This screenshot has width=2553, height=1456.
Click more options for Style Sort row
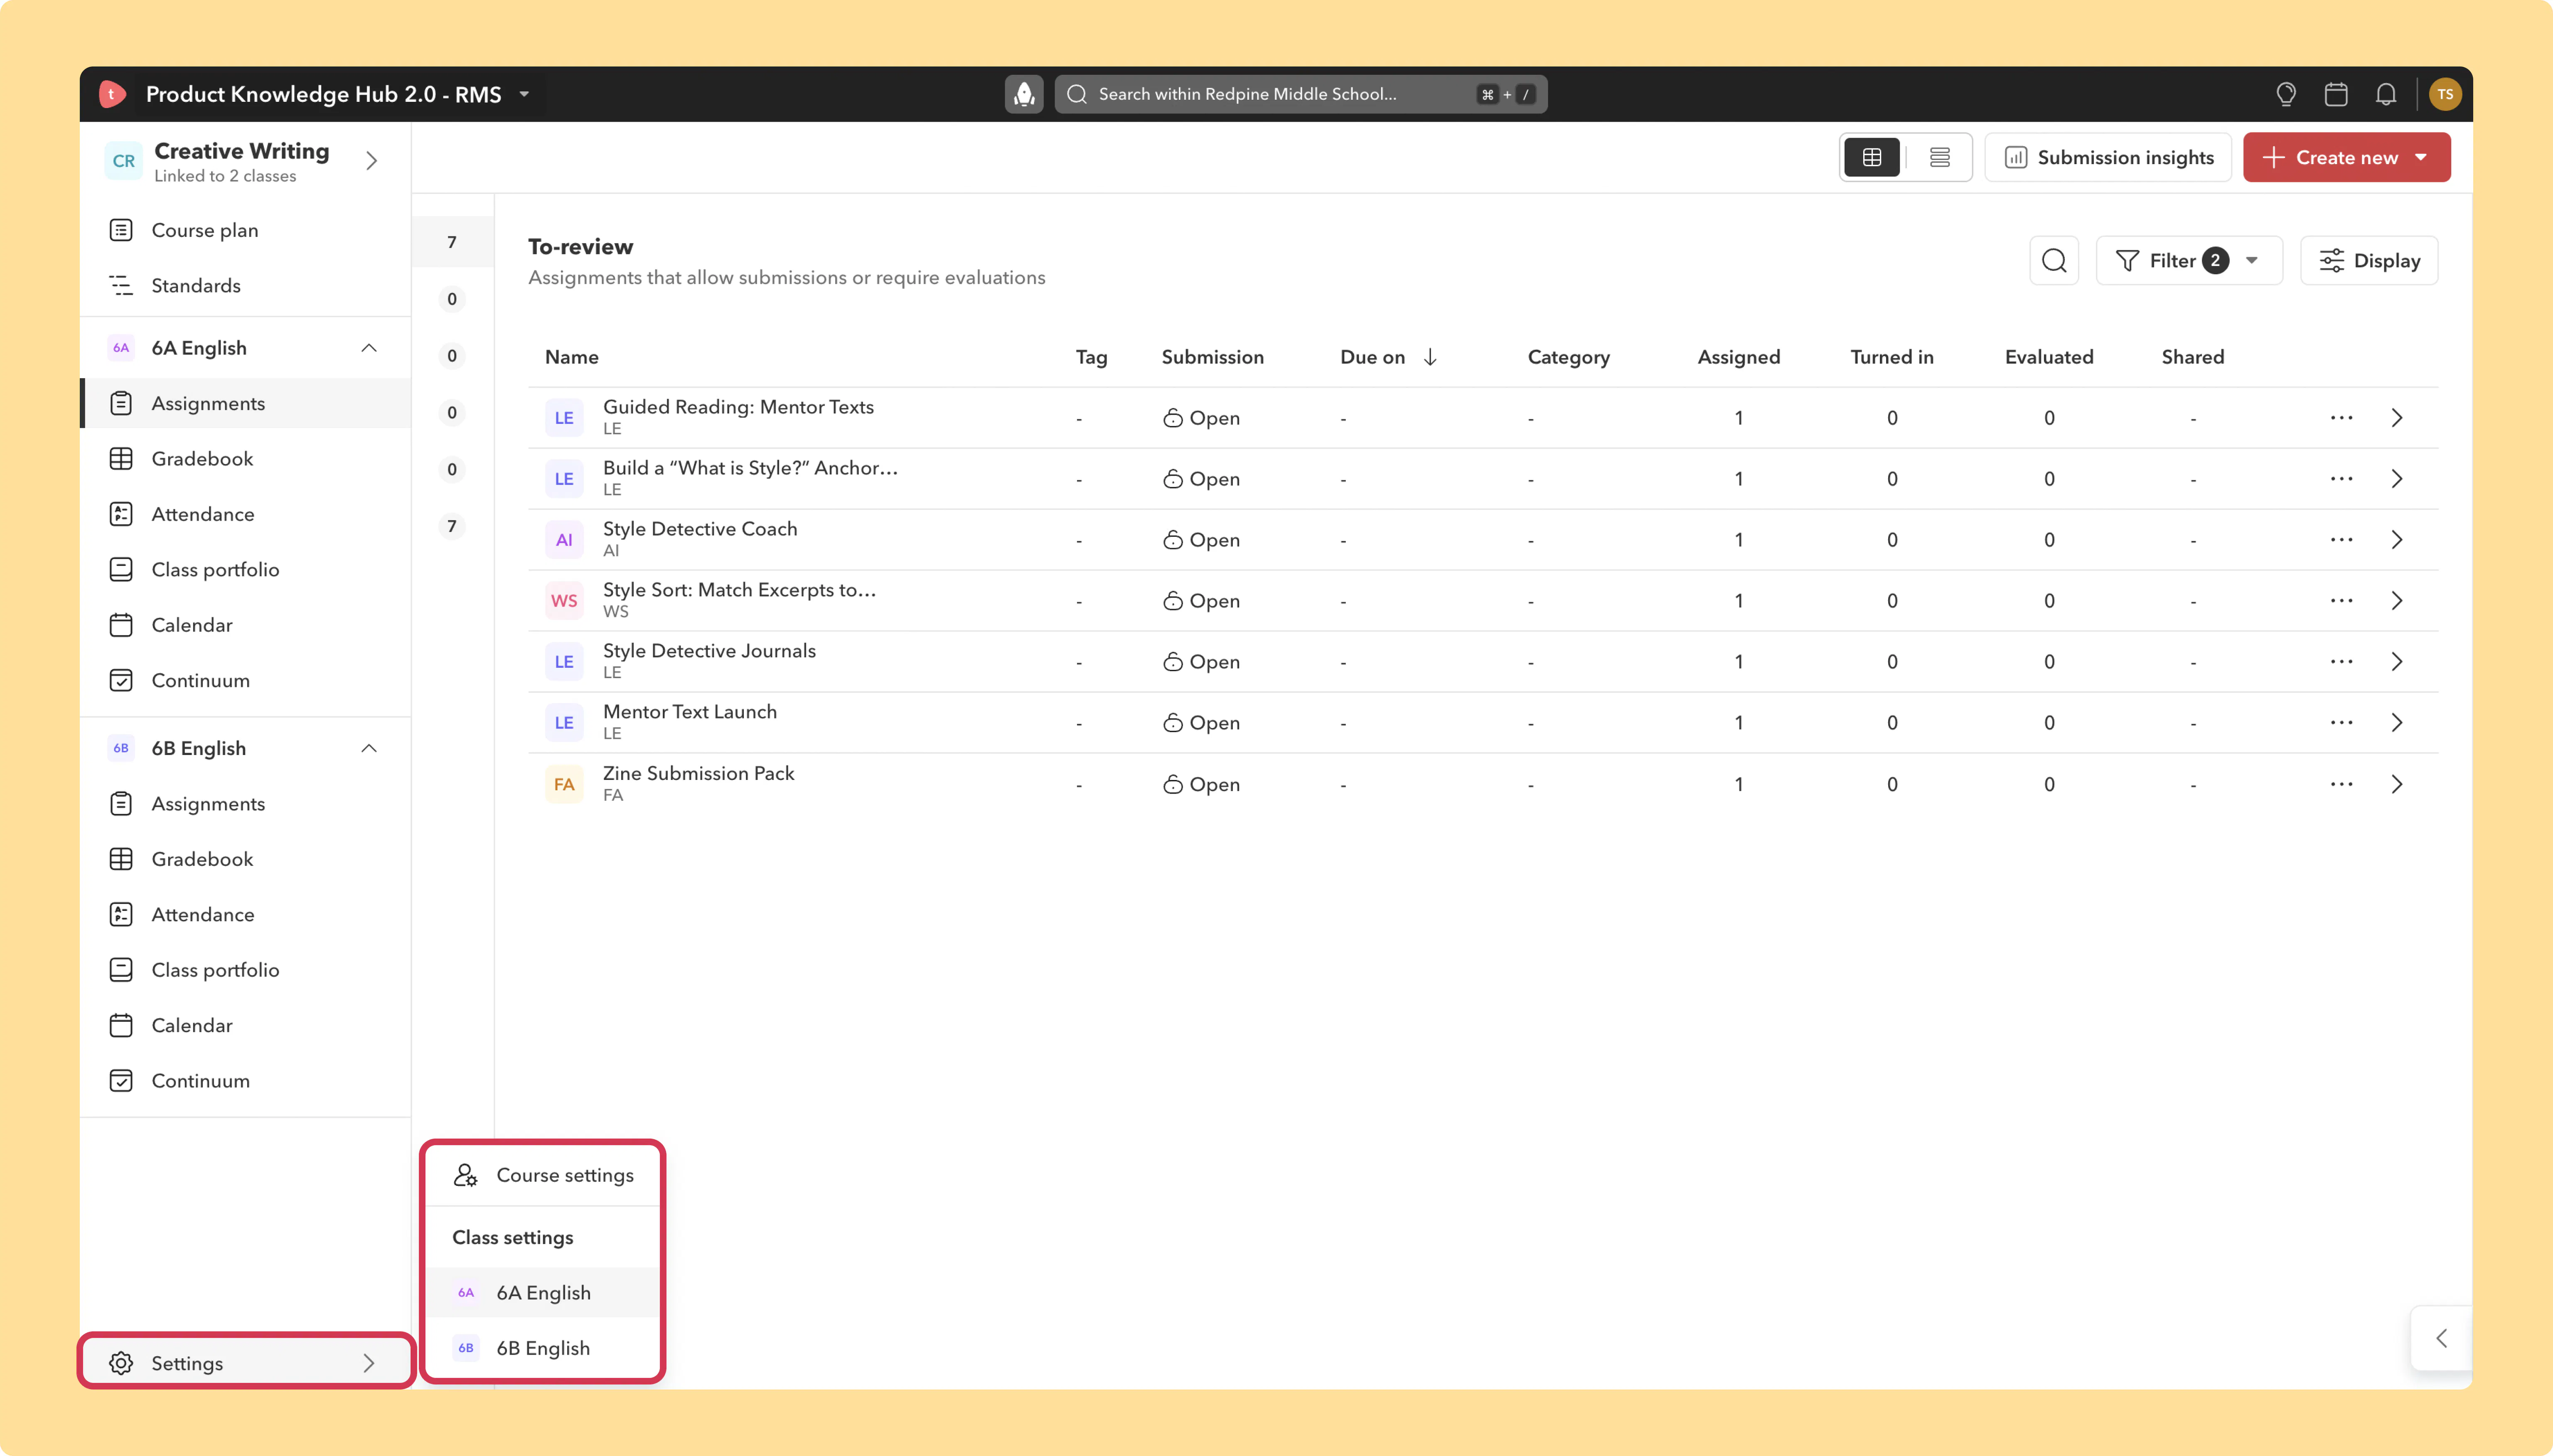tap(2341, 601)
